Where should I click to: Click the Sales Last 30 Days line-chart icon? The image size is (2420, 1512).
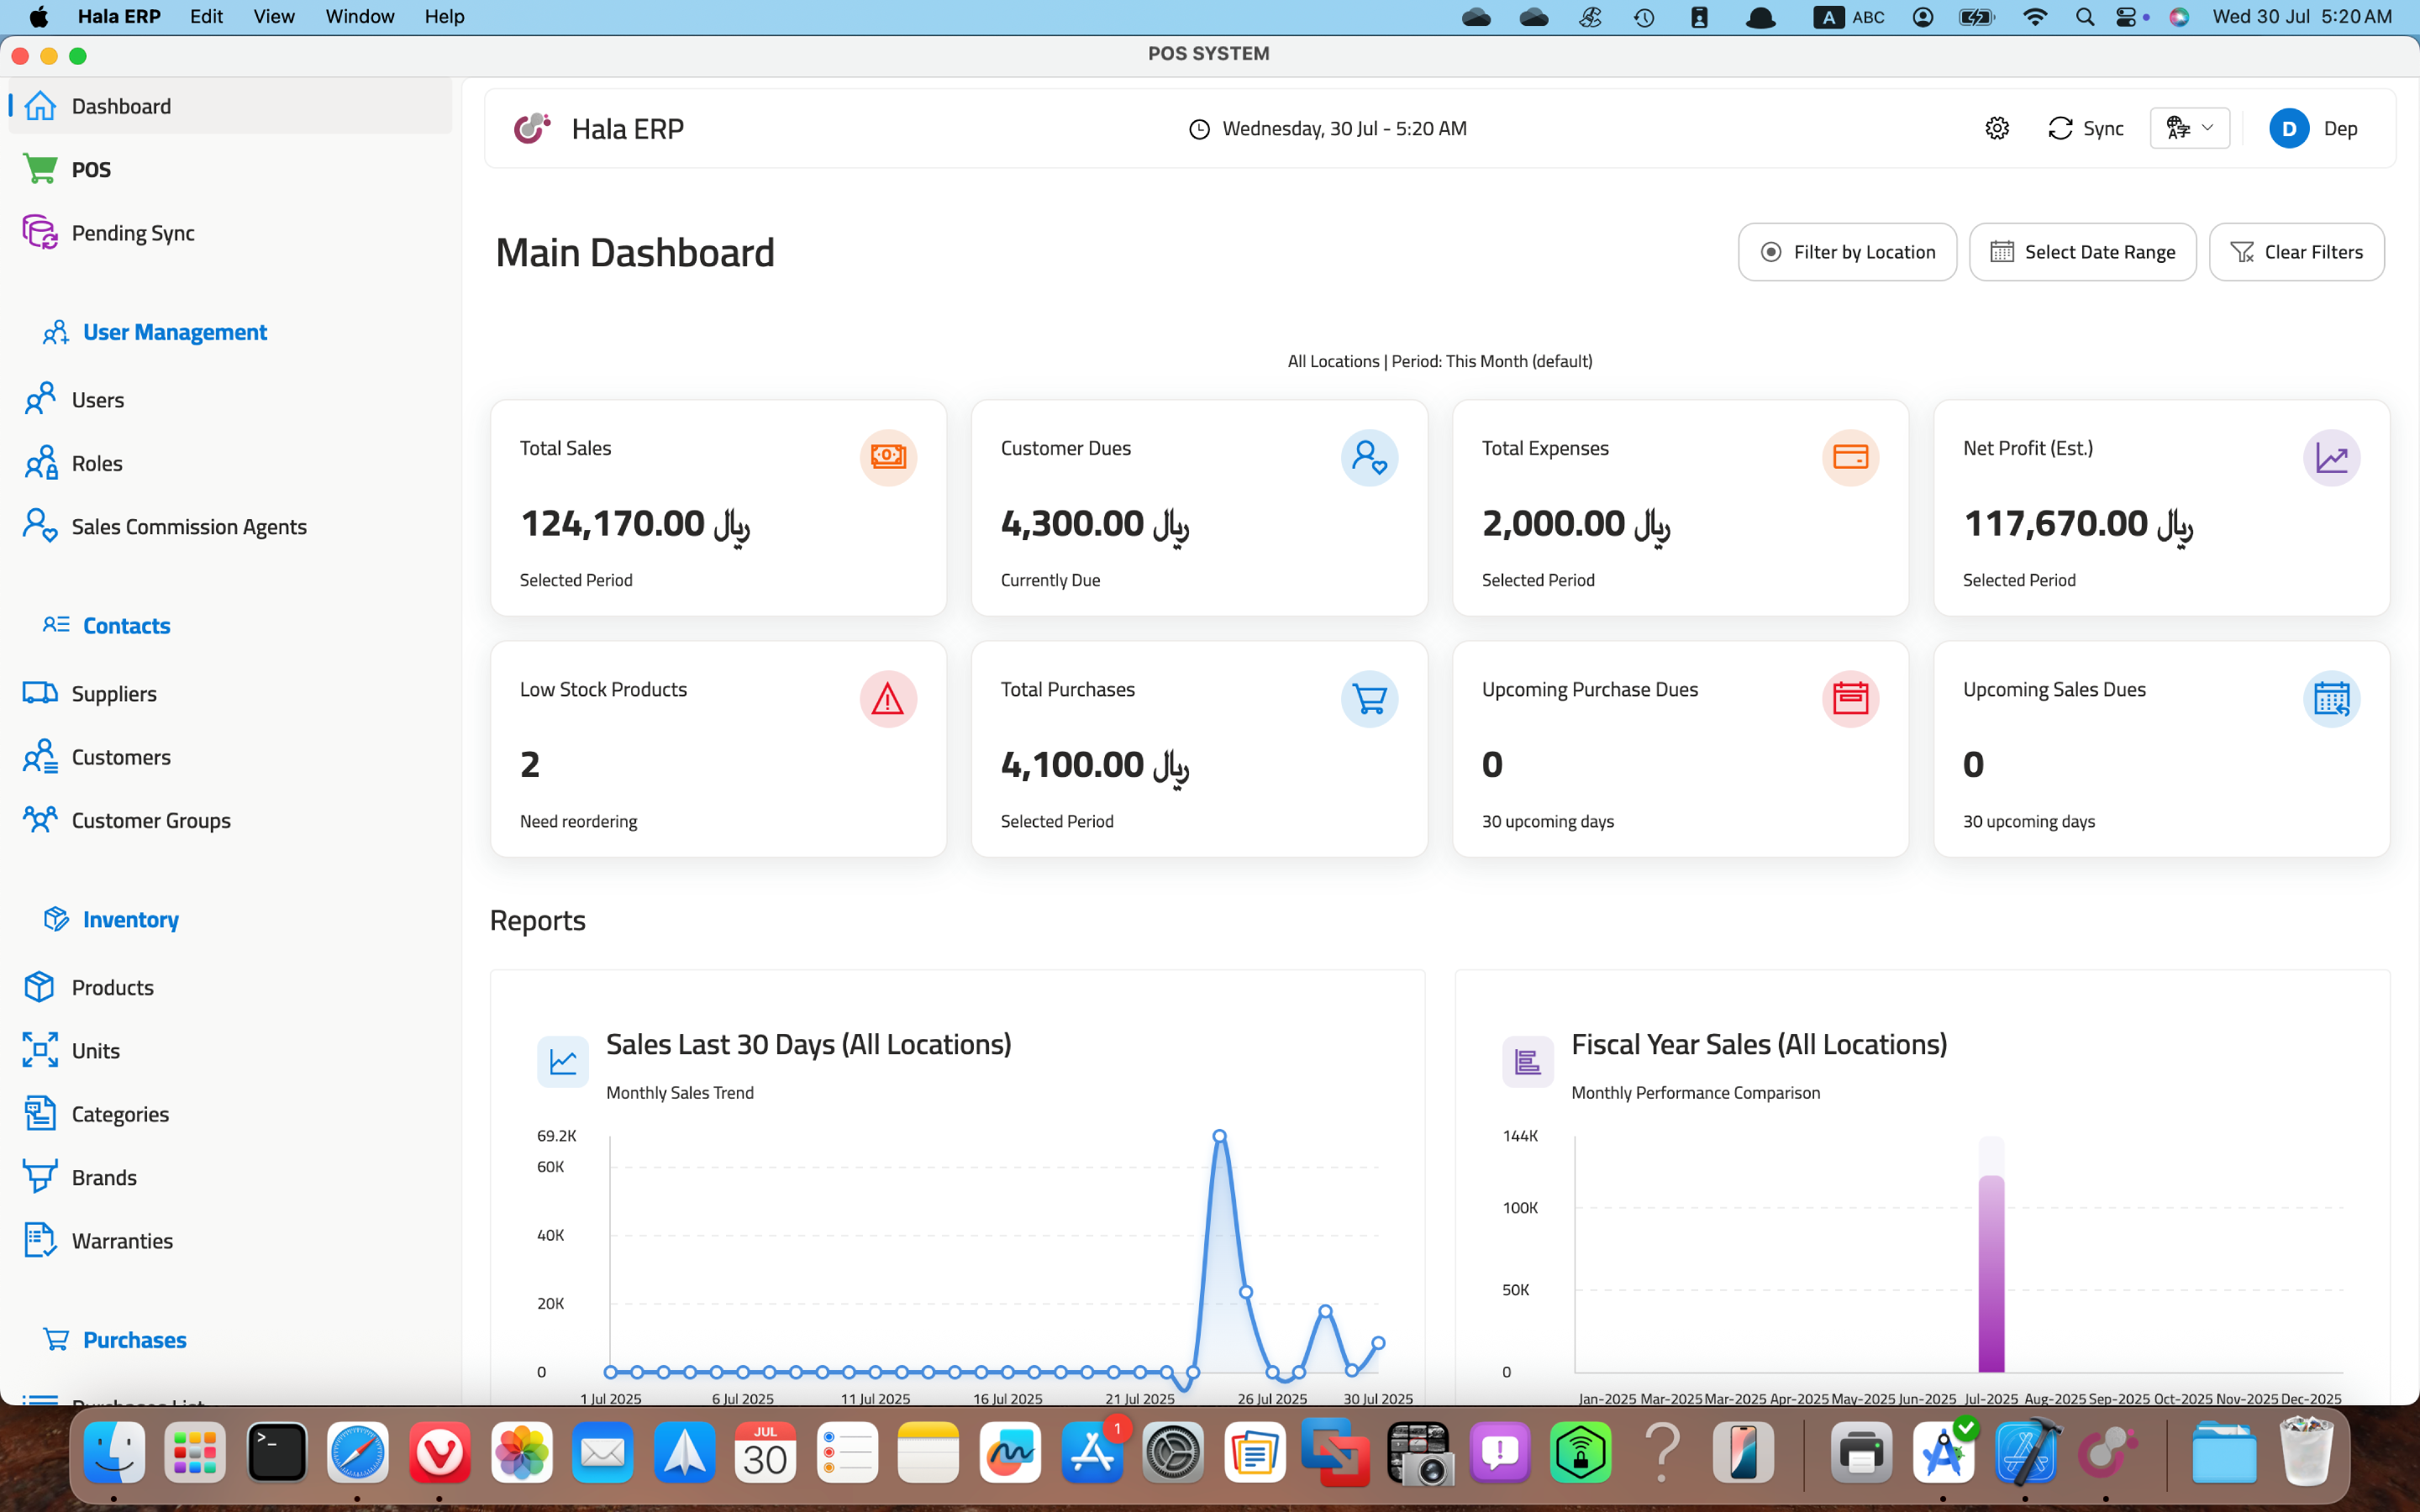pyautogui.click(x=563, y=1061)
